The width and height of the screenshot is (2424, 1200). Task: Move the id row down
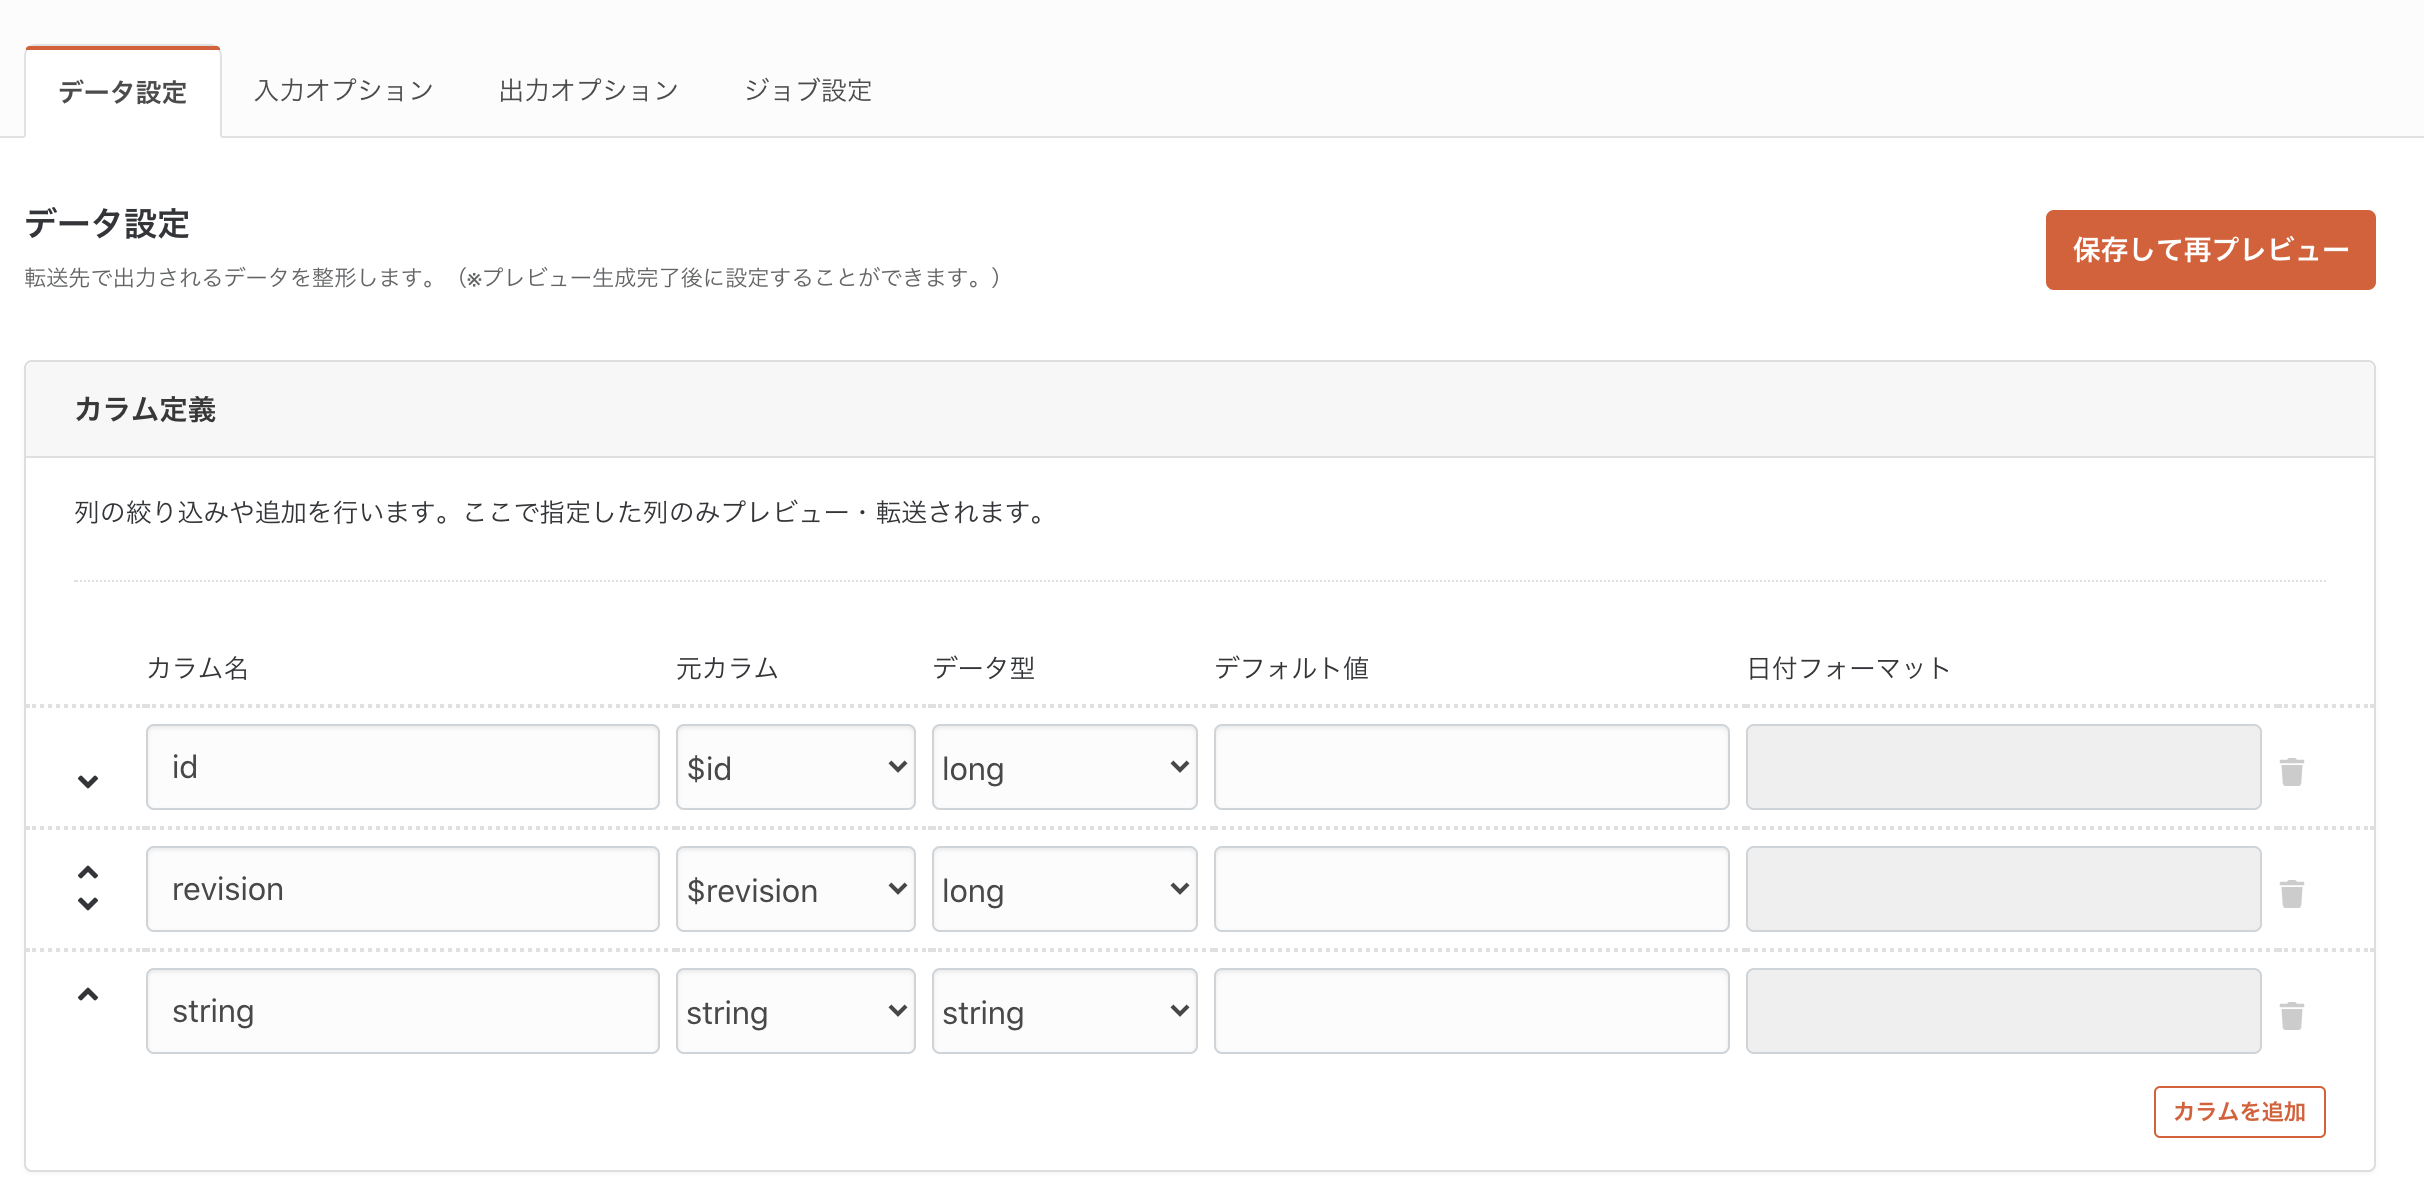tap(88, 781)
